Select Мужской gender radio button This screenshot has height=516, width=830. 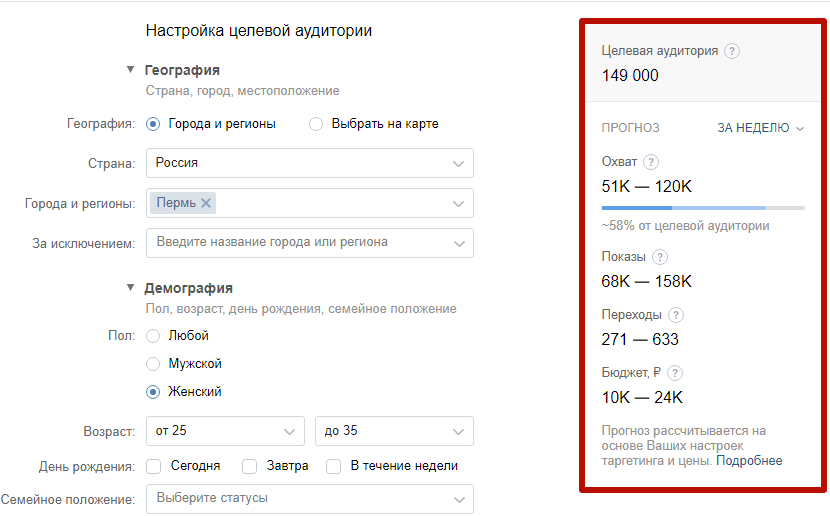(x=153, y=364)
